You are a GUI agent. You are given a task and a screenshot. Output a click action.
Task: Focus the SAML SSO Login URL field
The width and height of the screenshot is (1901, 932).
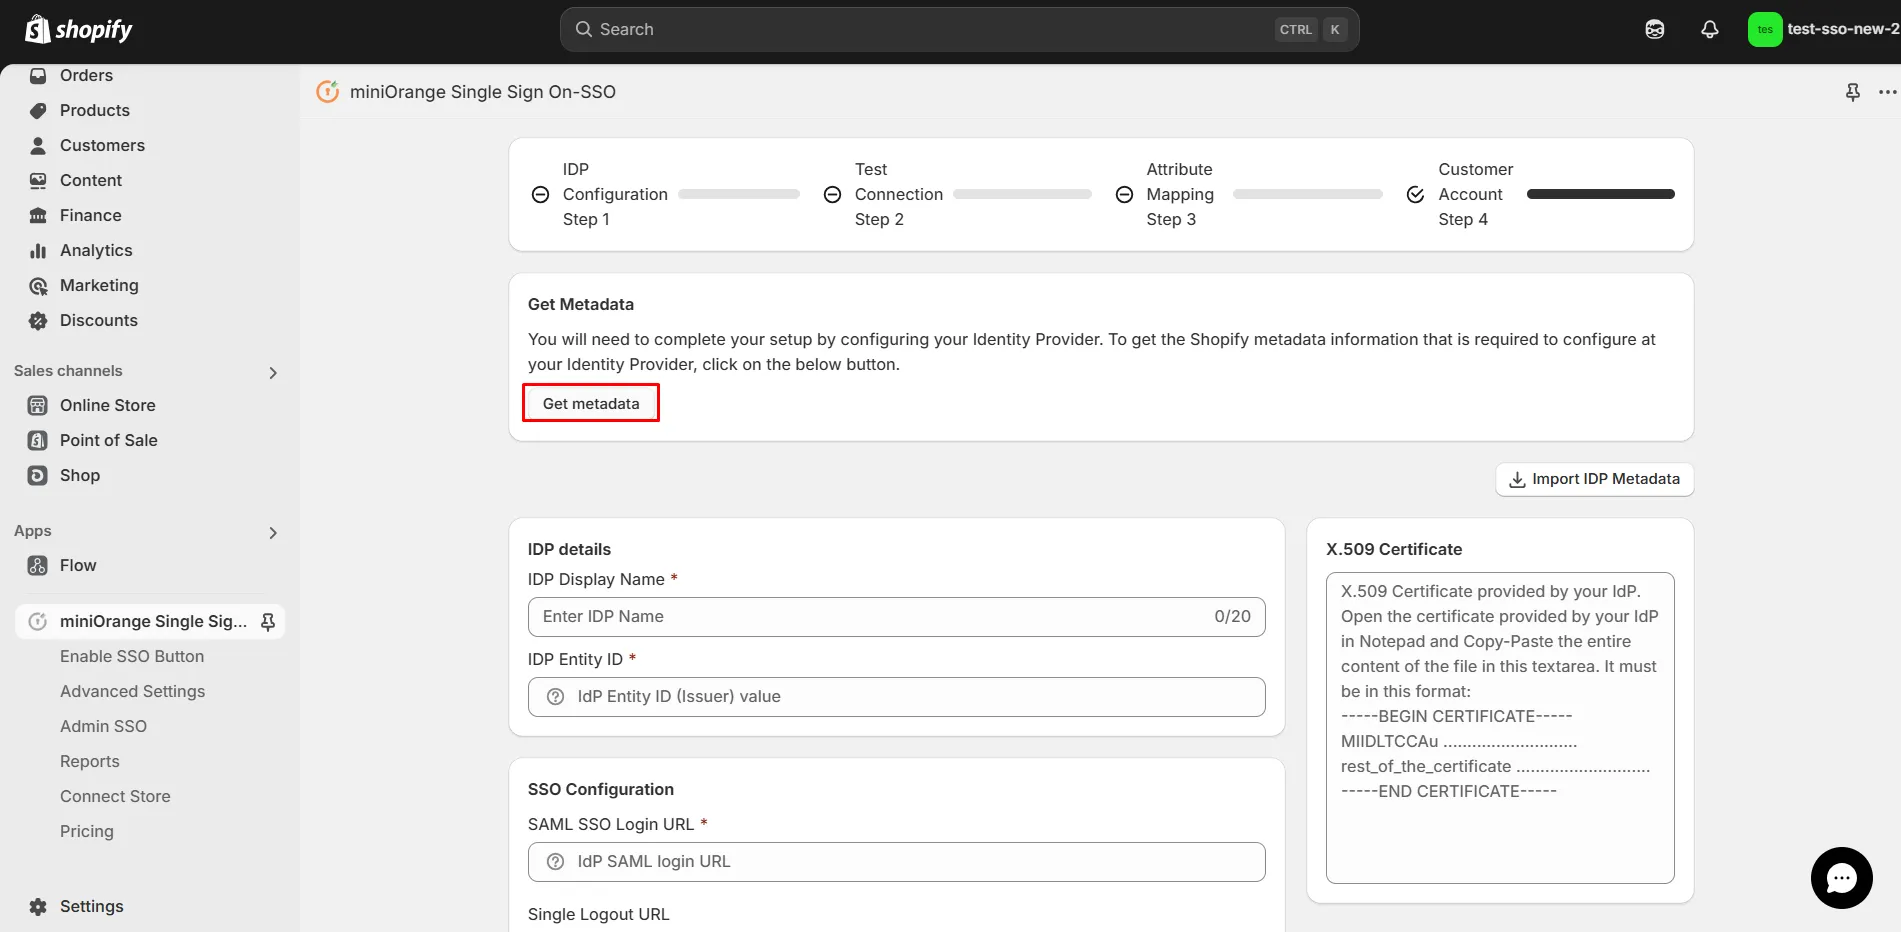[896, 862]
